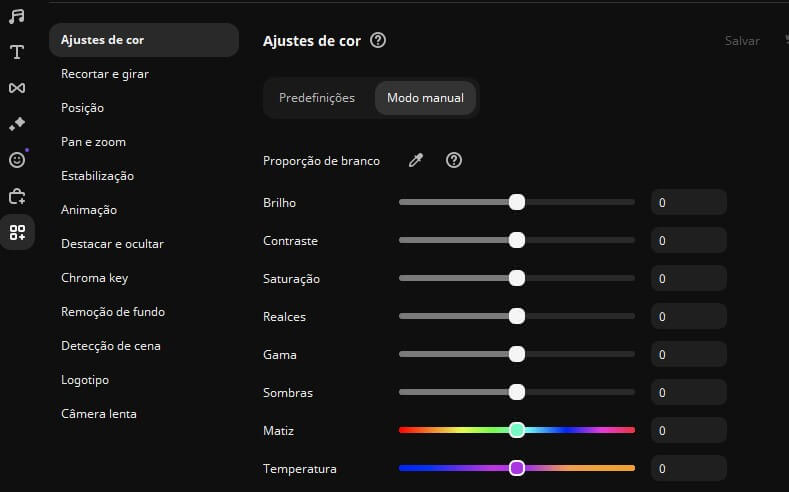Switch to the Modo manual tab
This screenshot has height=492, width=789.
(x=425, y=98)
